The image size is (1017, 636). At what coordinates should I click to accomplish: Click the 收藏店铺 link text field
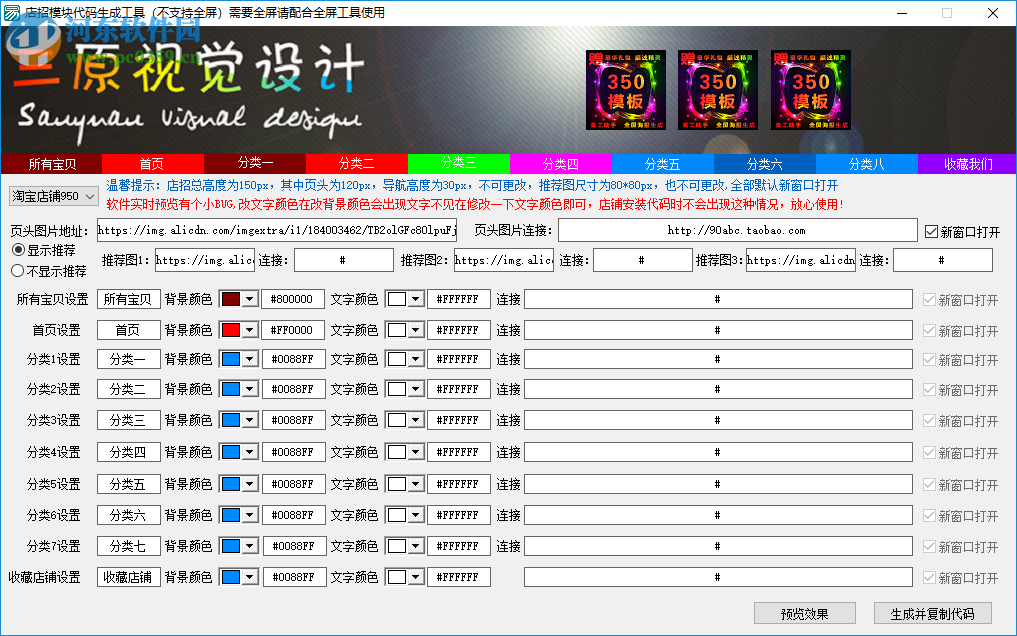click(x=718, y=576)
